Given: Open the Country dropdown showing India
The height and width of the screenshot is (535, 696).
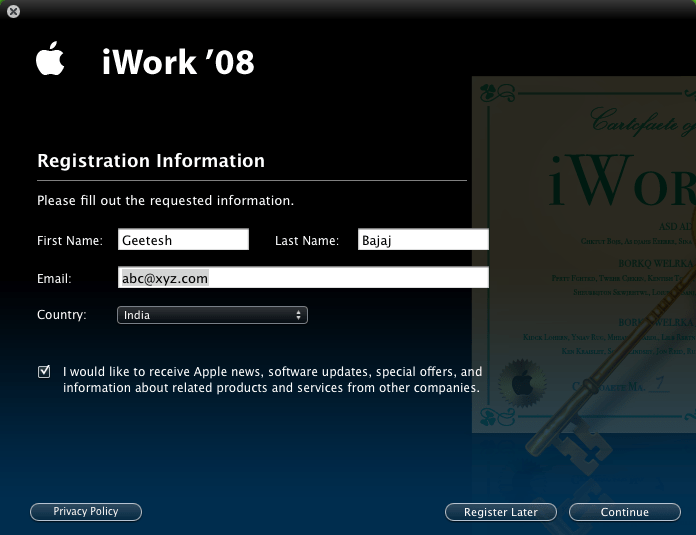Looking at the screenshot, I should pos(212,315).
